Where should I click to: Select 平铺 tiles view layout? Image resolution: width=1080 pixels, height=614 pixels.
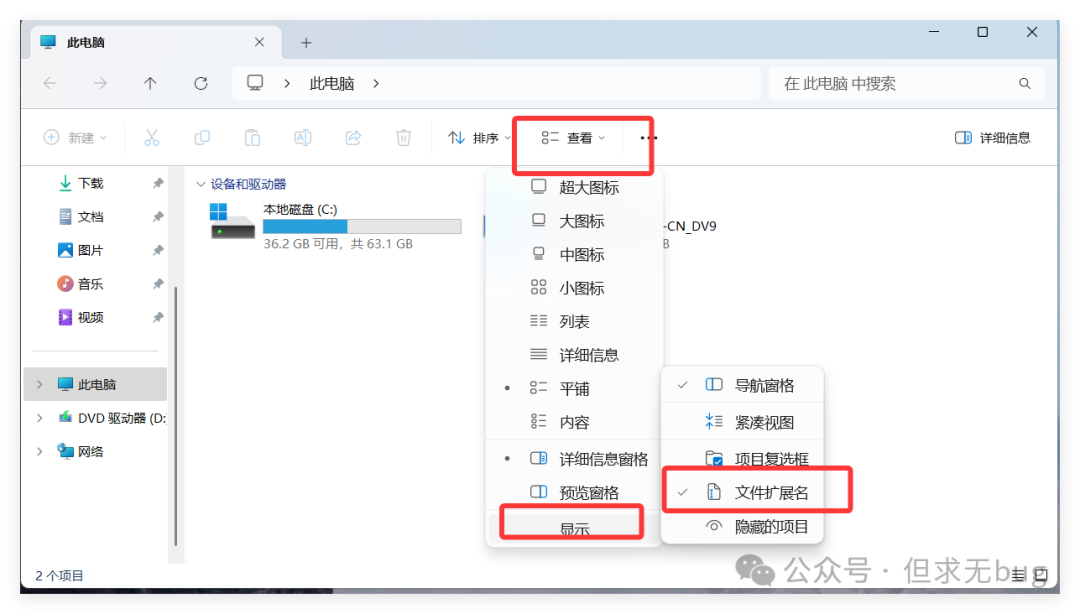(574, 389)
